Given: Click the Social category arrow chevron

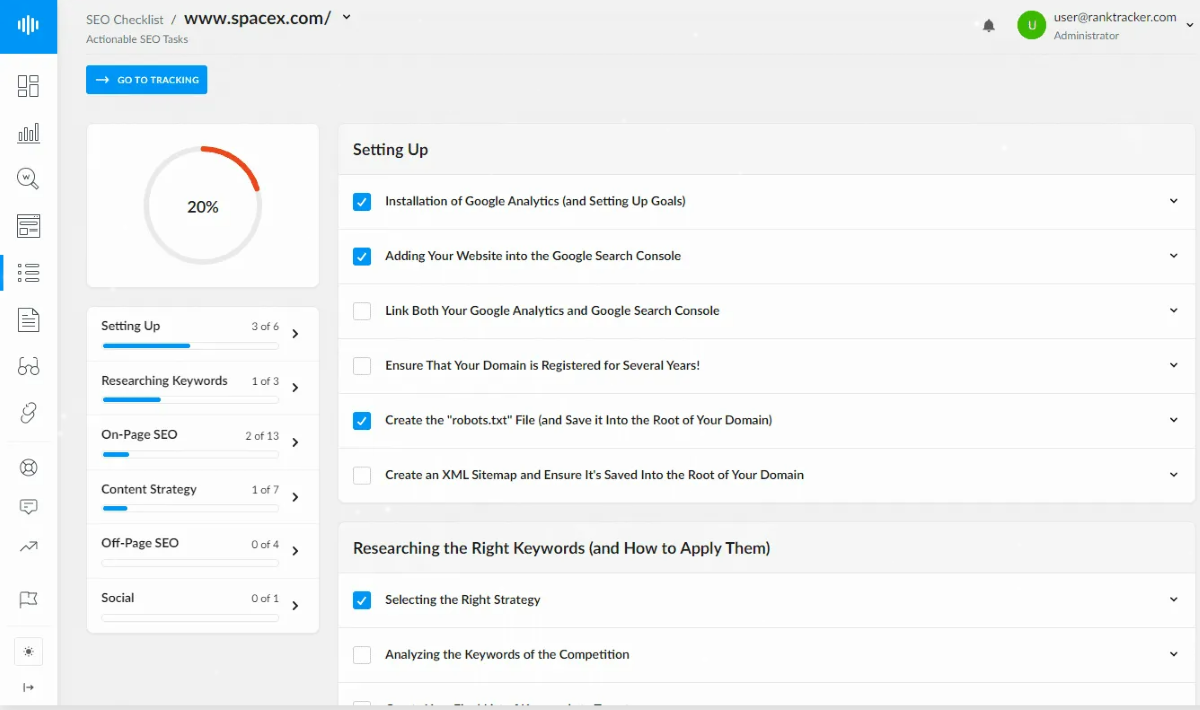Looking at the screenshot, I should click(x=295, y=606).
